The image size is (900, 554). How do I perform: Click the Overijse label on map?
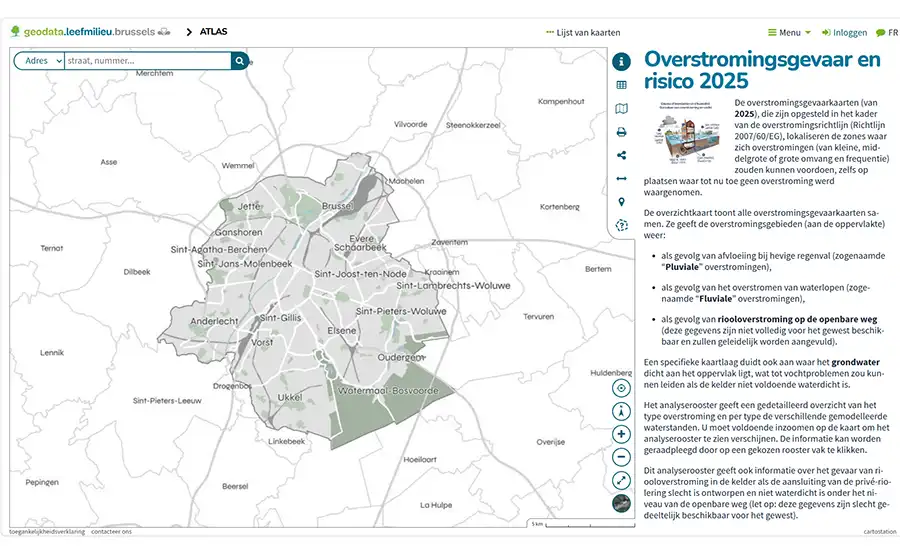[551, 442]
